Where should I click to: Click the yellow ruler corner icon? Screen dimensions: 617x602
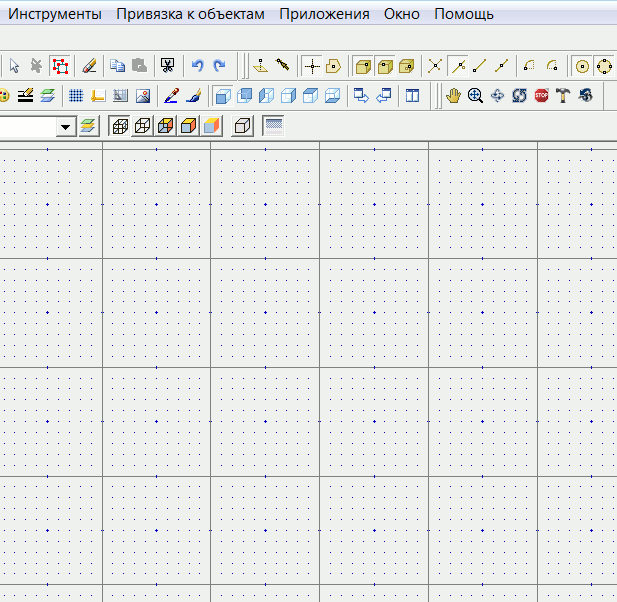tap(98, 96)
